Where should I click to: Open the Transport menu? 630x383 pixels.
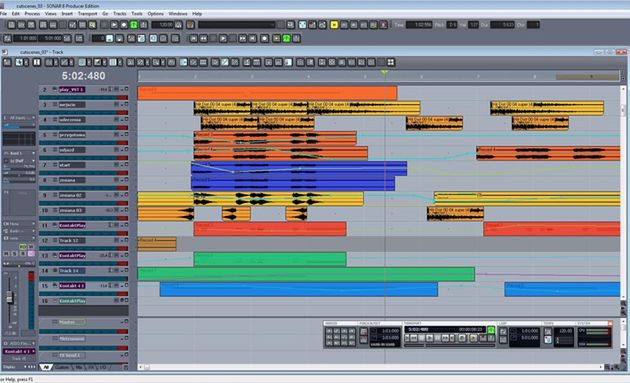pyautogui.click(x=88, y=14)
